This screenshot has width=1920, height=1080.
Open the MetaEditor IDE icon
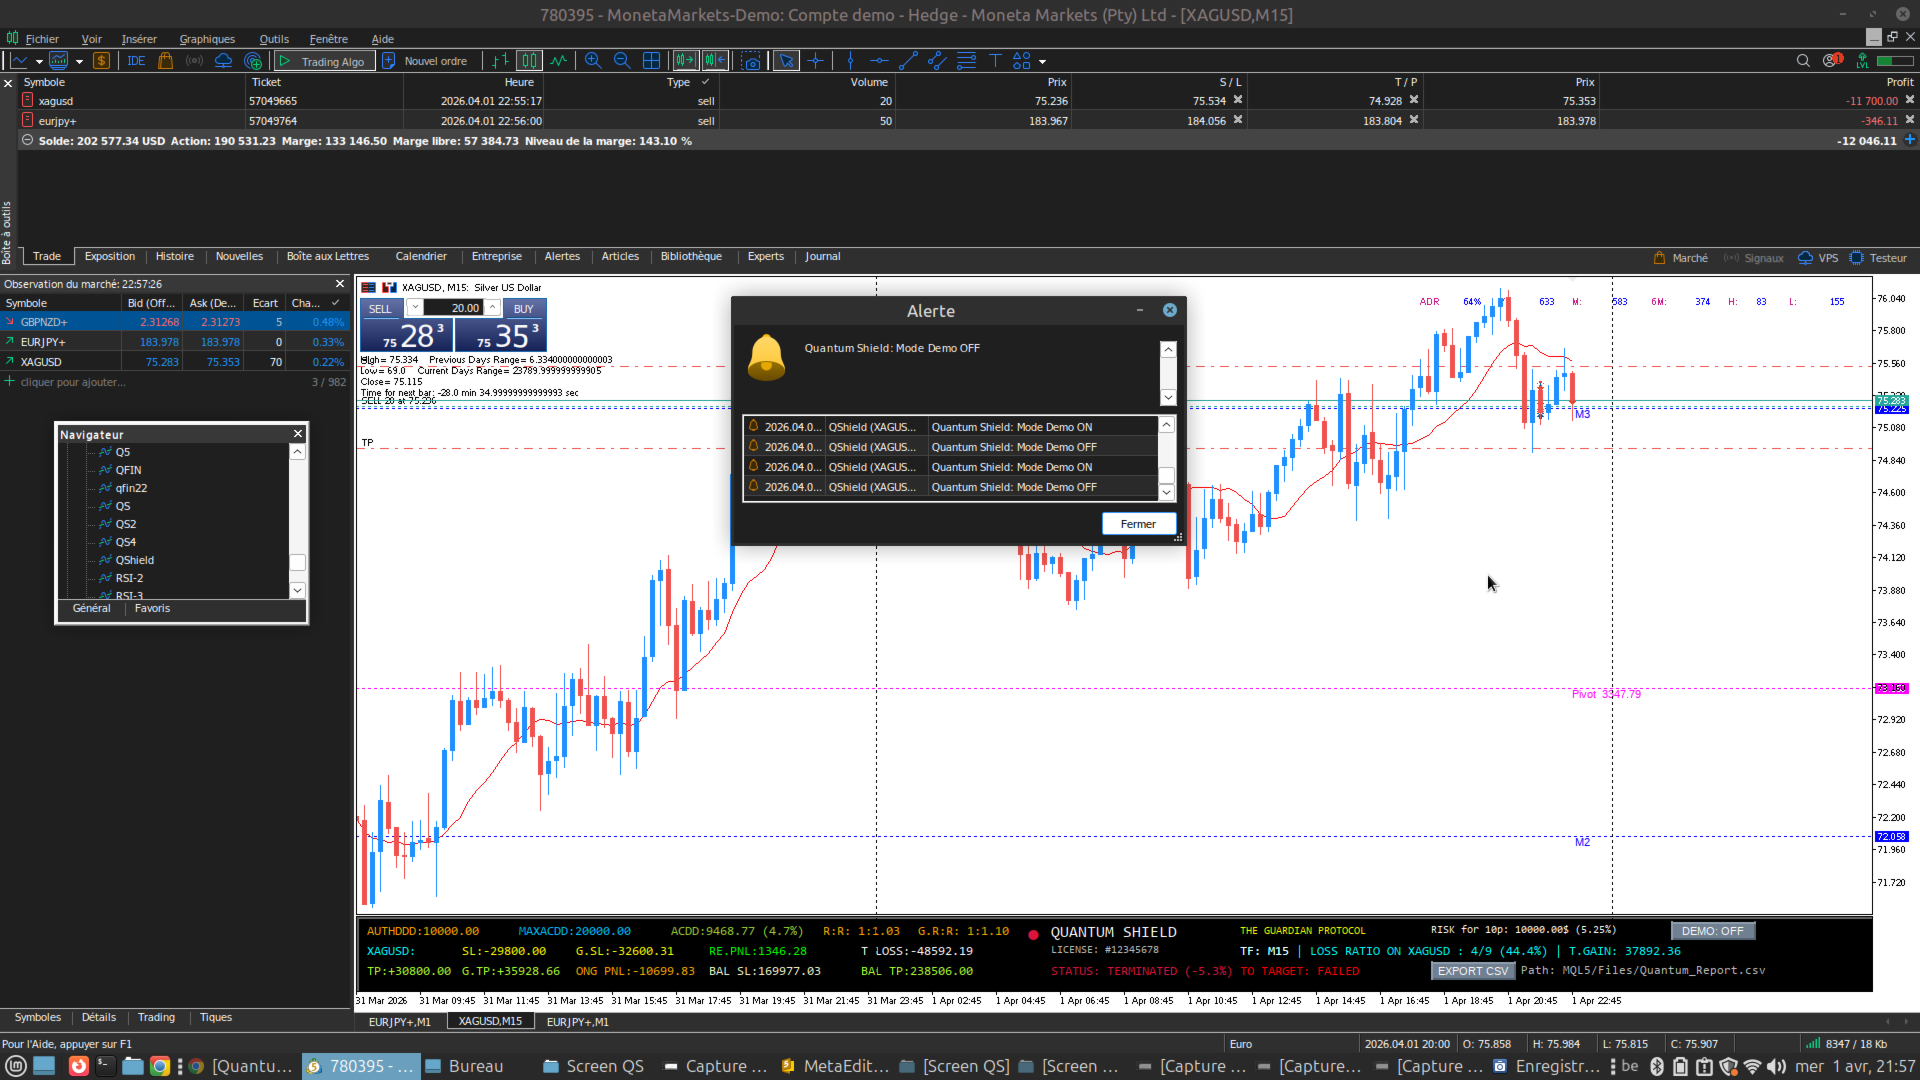(136, 61)
